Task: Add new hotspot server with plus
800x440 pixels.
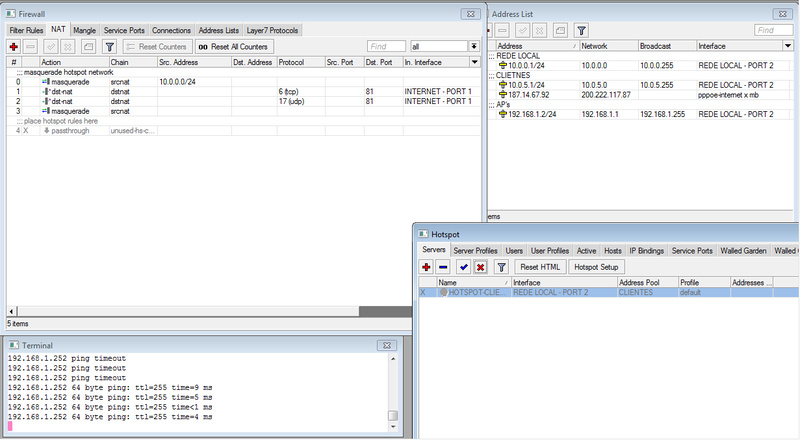Action: click(x=426, y=267)
